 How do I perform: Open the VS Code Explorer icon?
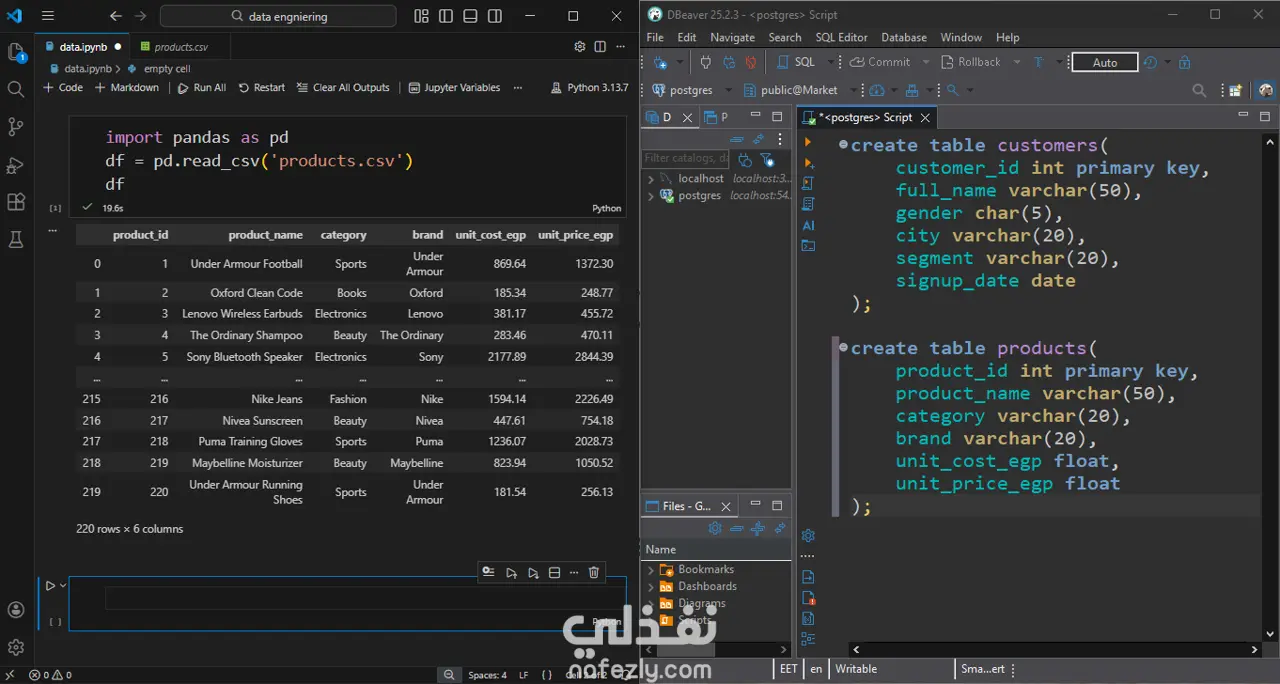15,52
